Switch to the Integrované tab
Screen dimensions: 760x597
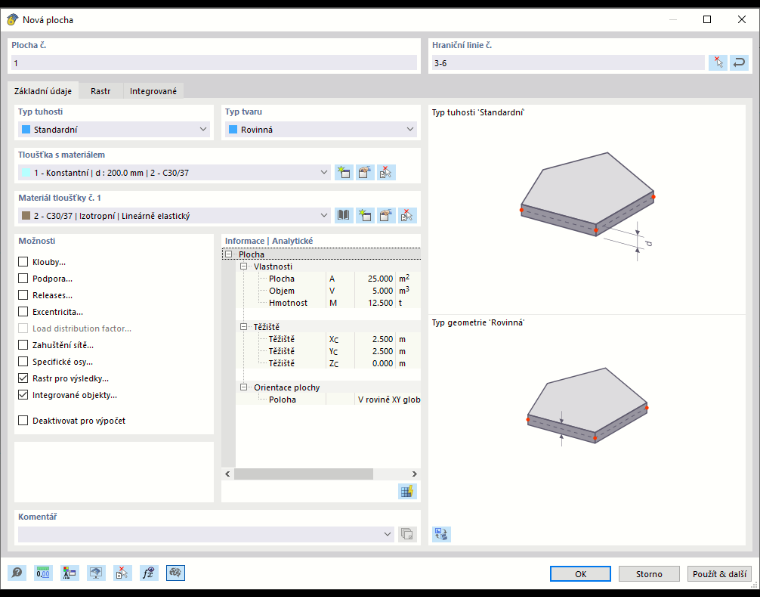click(153, 91)
